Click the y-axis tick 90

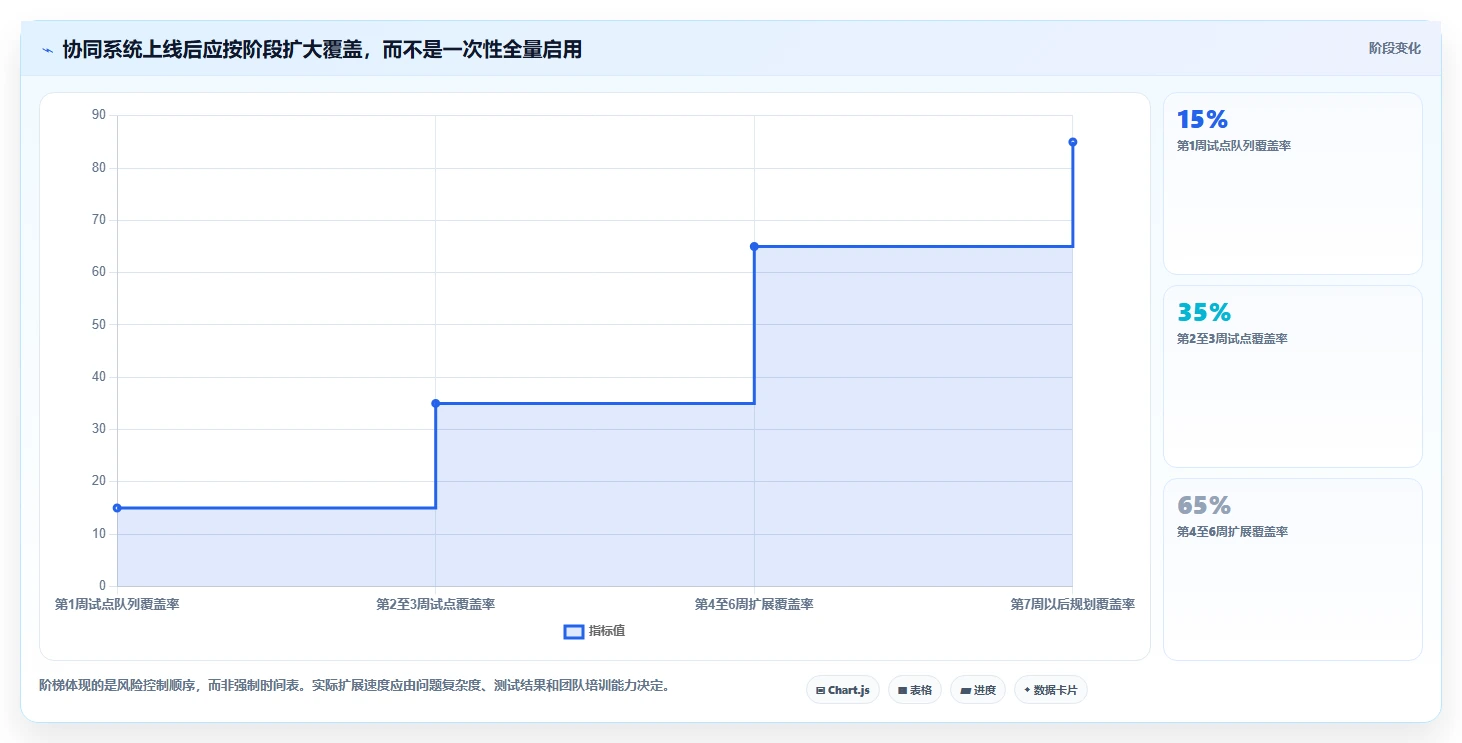click(98, 115)
